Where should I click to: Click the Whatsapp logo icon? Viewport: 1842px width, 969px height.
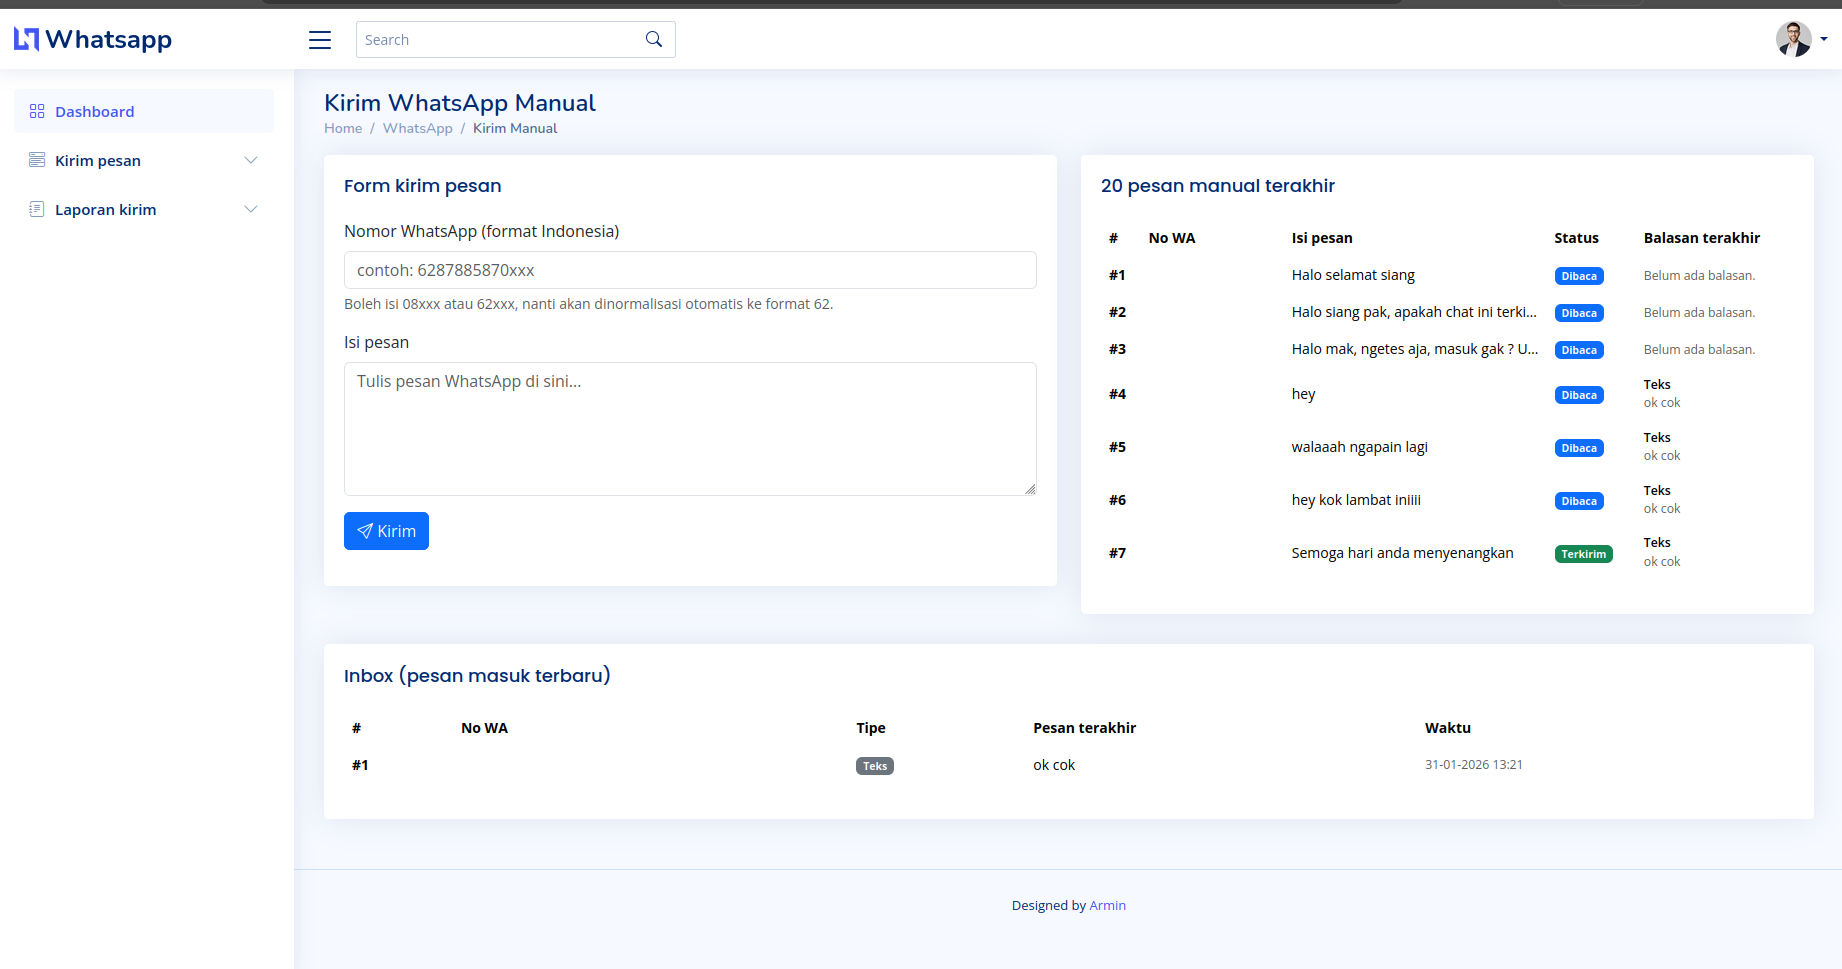coord(26,39)
